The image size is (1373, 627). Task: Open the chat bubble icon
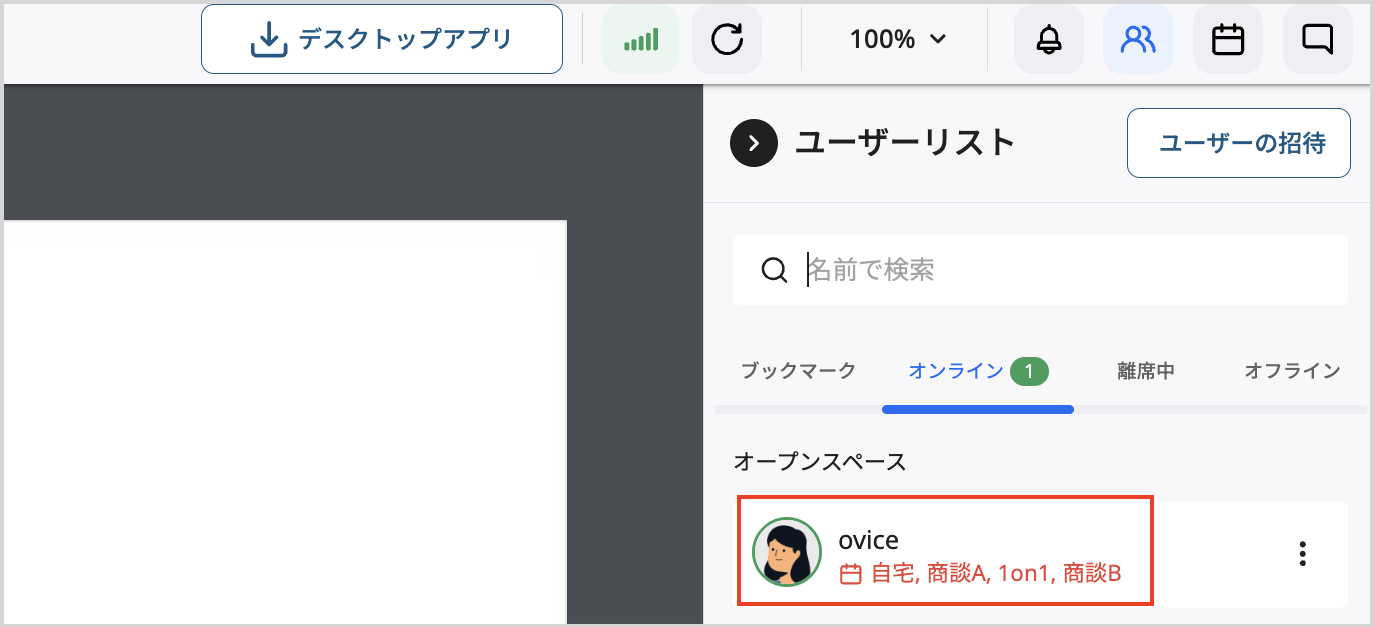[x=1317, y=39]
